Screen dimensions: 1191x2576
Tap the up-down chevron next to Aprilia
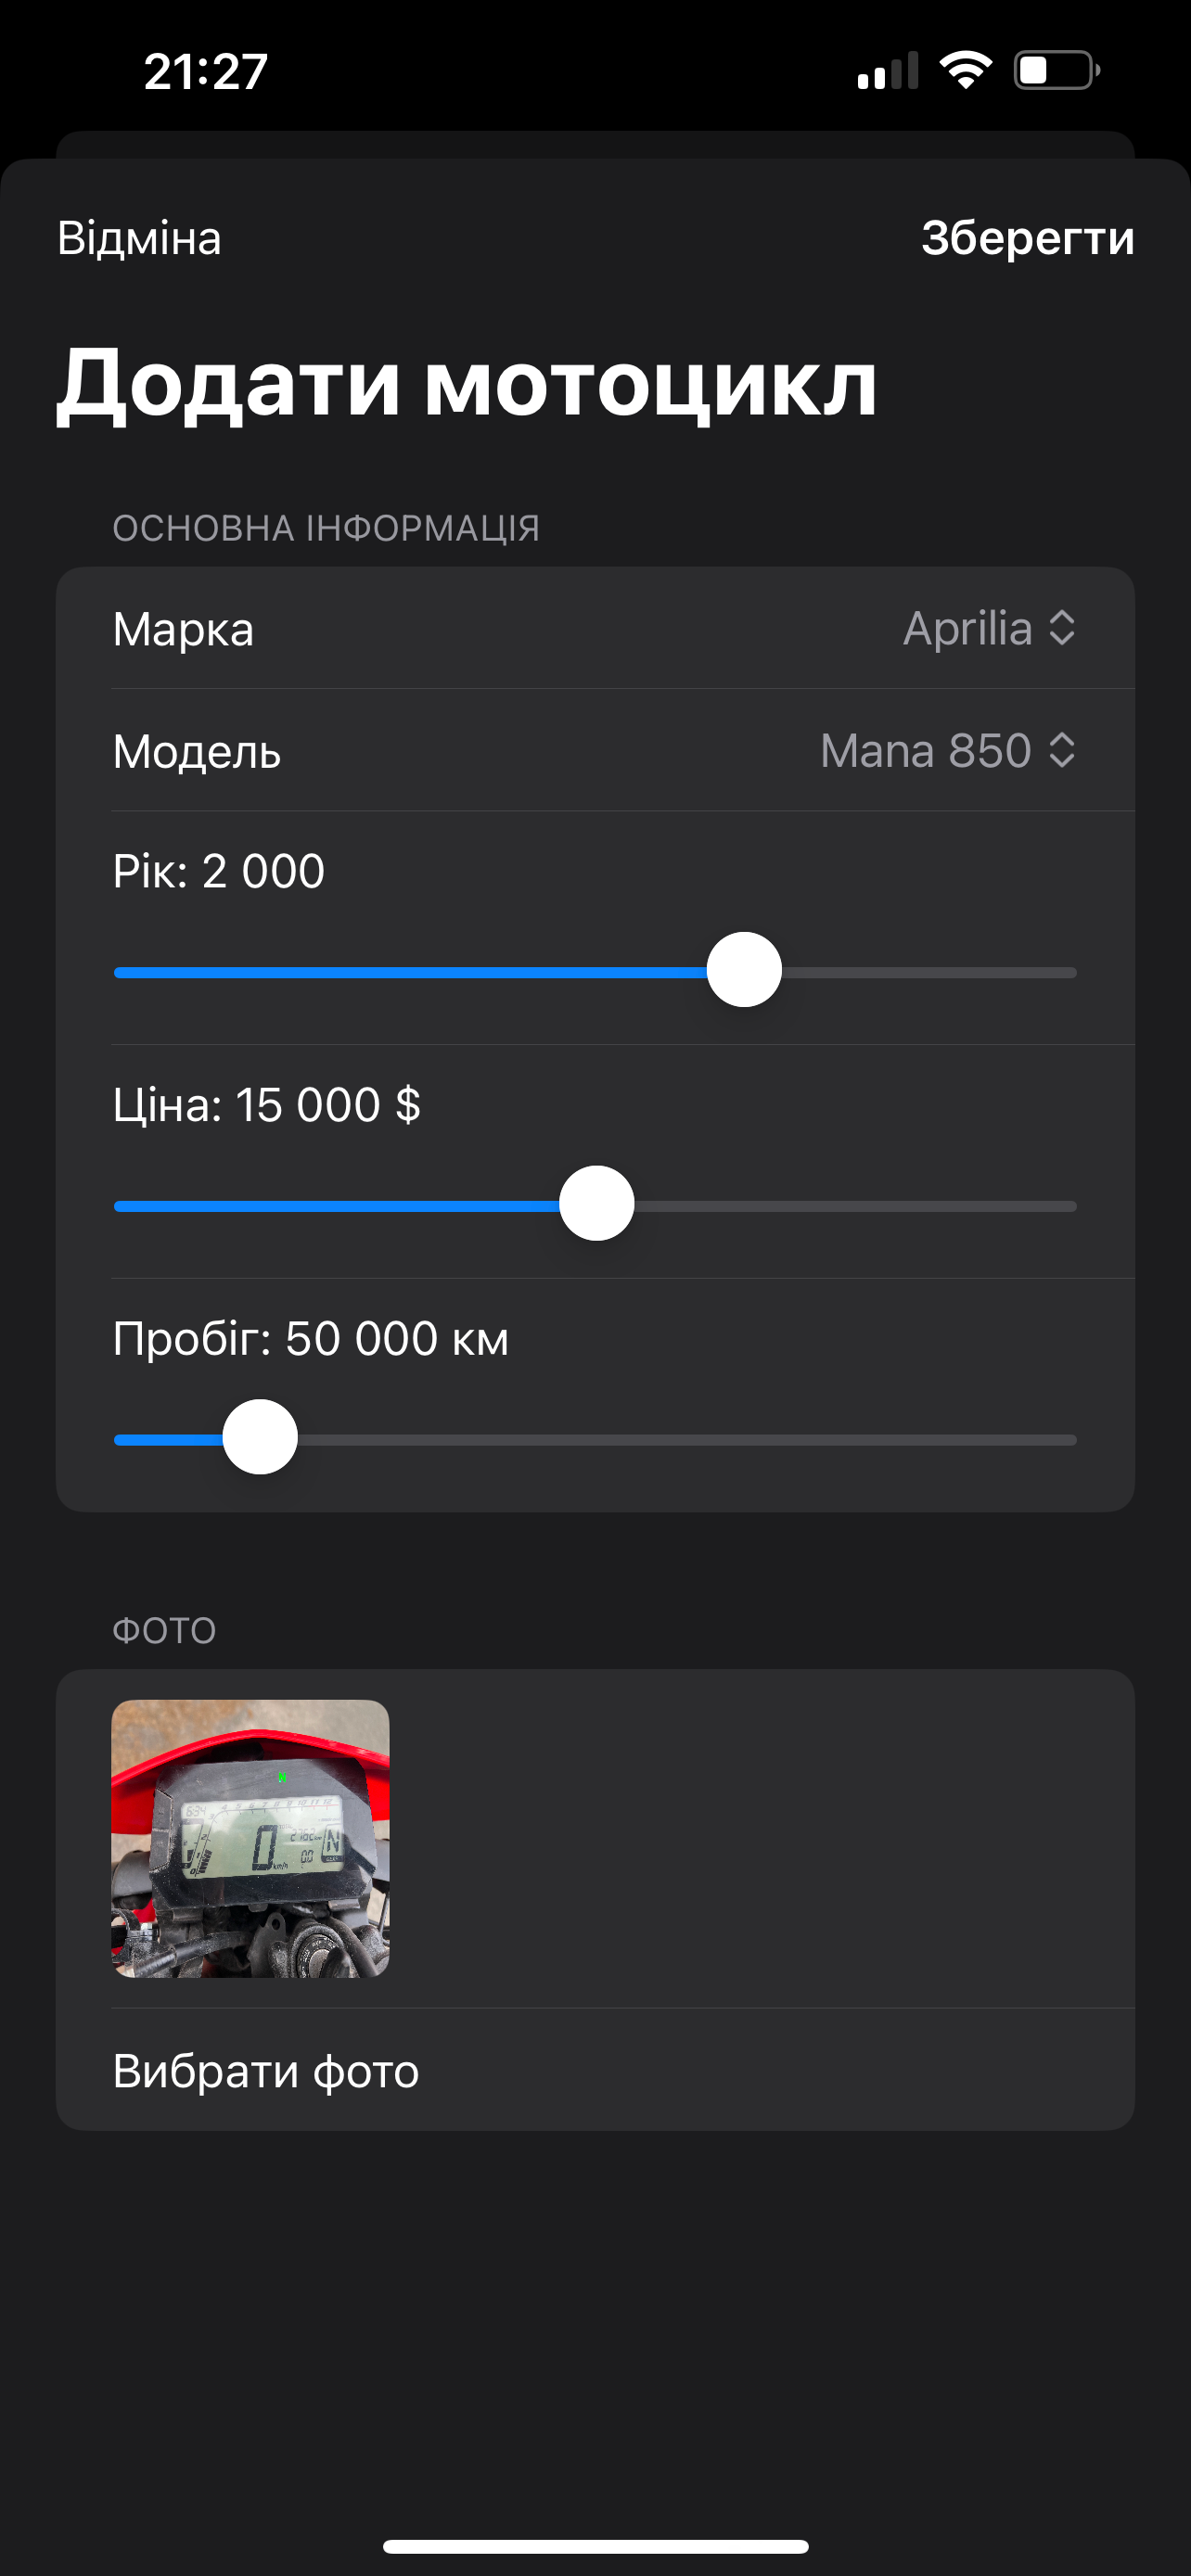click(1062, 628)
